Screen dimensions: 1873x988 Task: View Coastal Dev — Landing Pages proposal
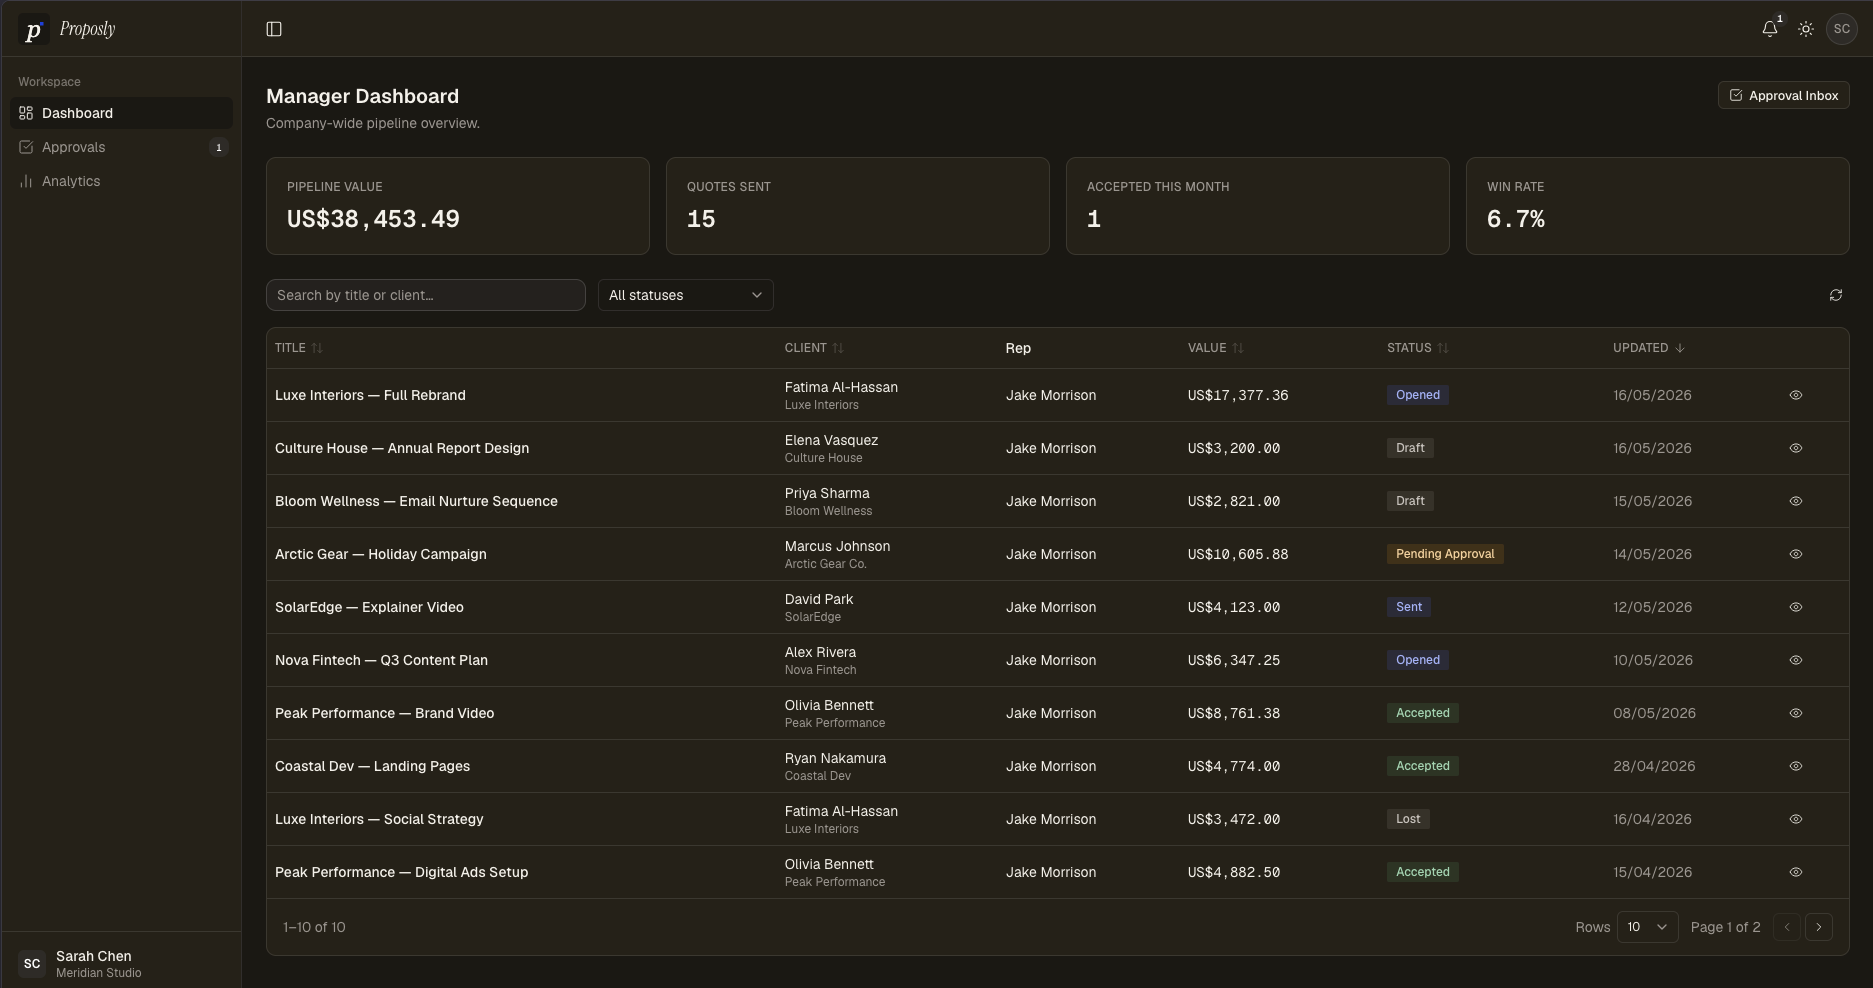(x=1796, y=766)
